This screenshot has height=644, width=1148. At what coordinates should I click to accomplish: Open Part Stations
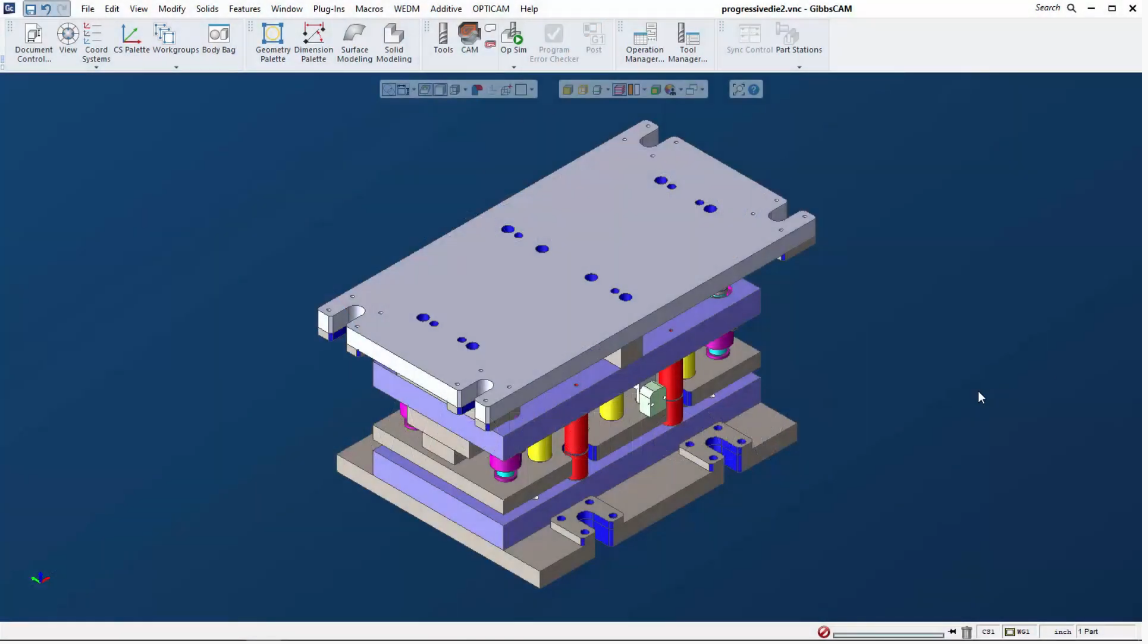[x=798, y=38]
